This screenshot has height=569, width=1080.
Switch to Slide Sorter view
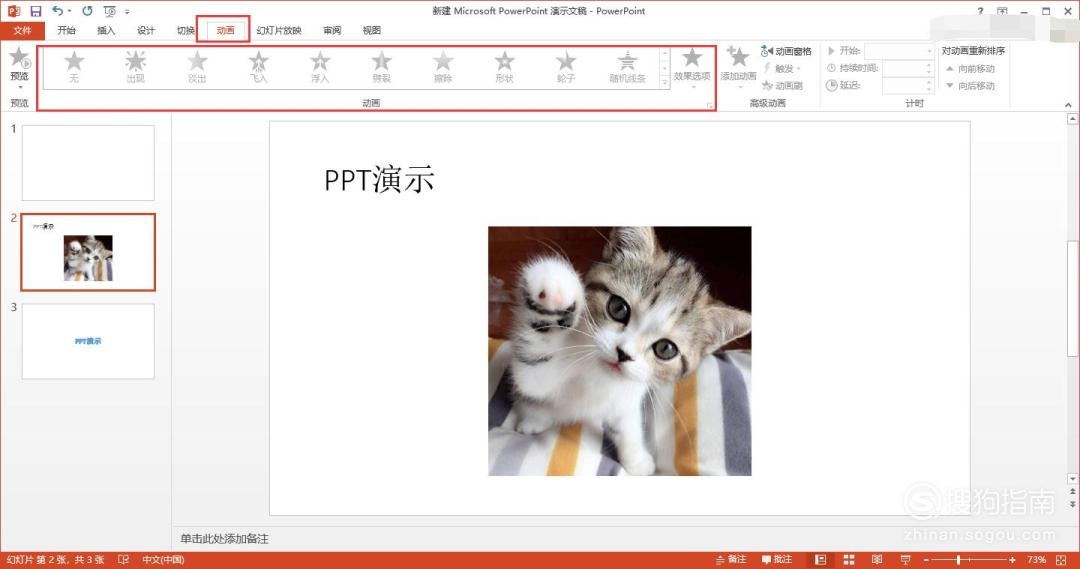[849, 560]
